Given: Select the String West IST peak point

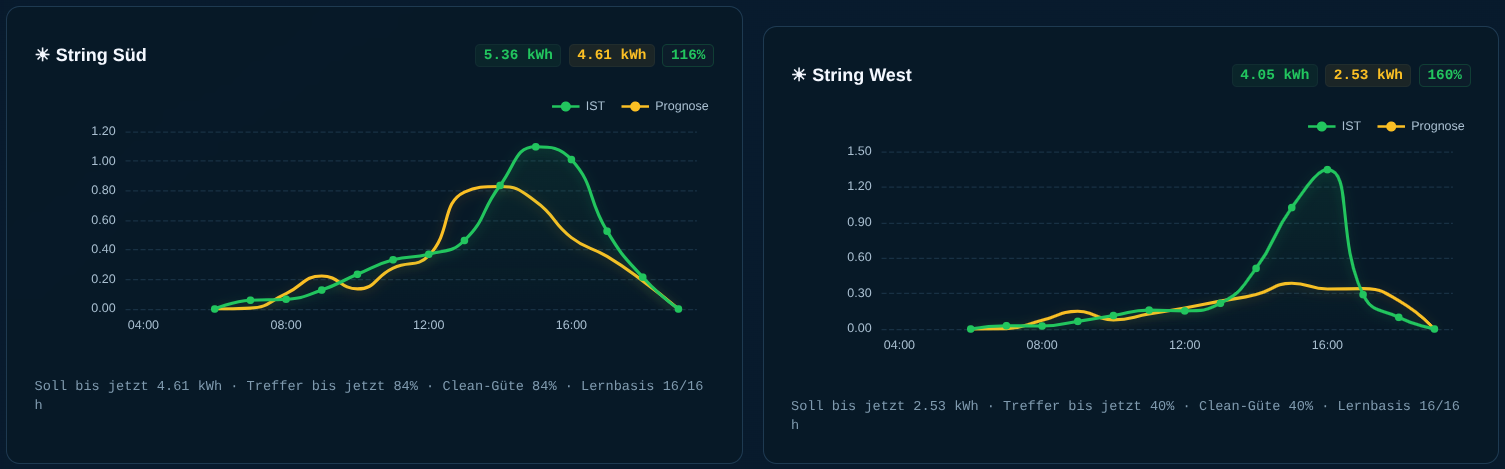Looking at the screenshot, I should [x=1327, y=170].
